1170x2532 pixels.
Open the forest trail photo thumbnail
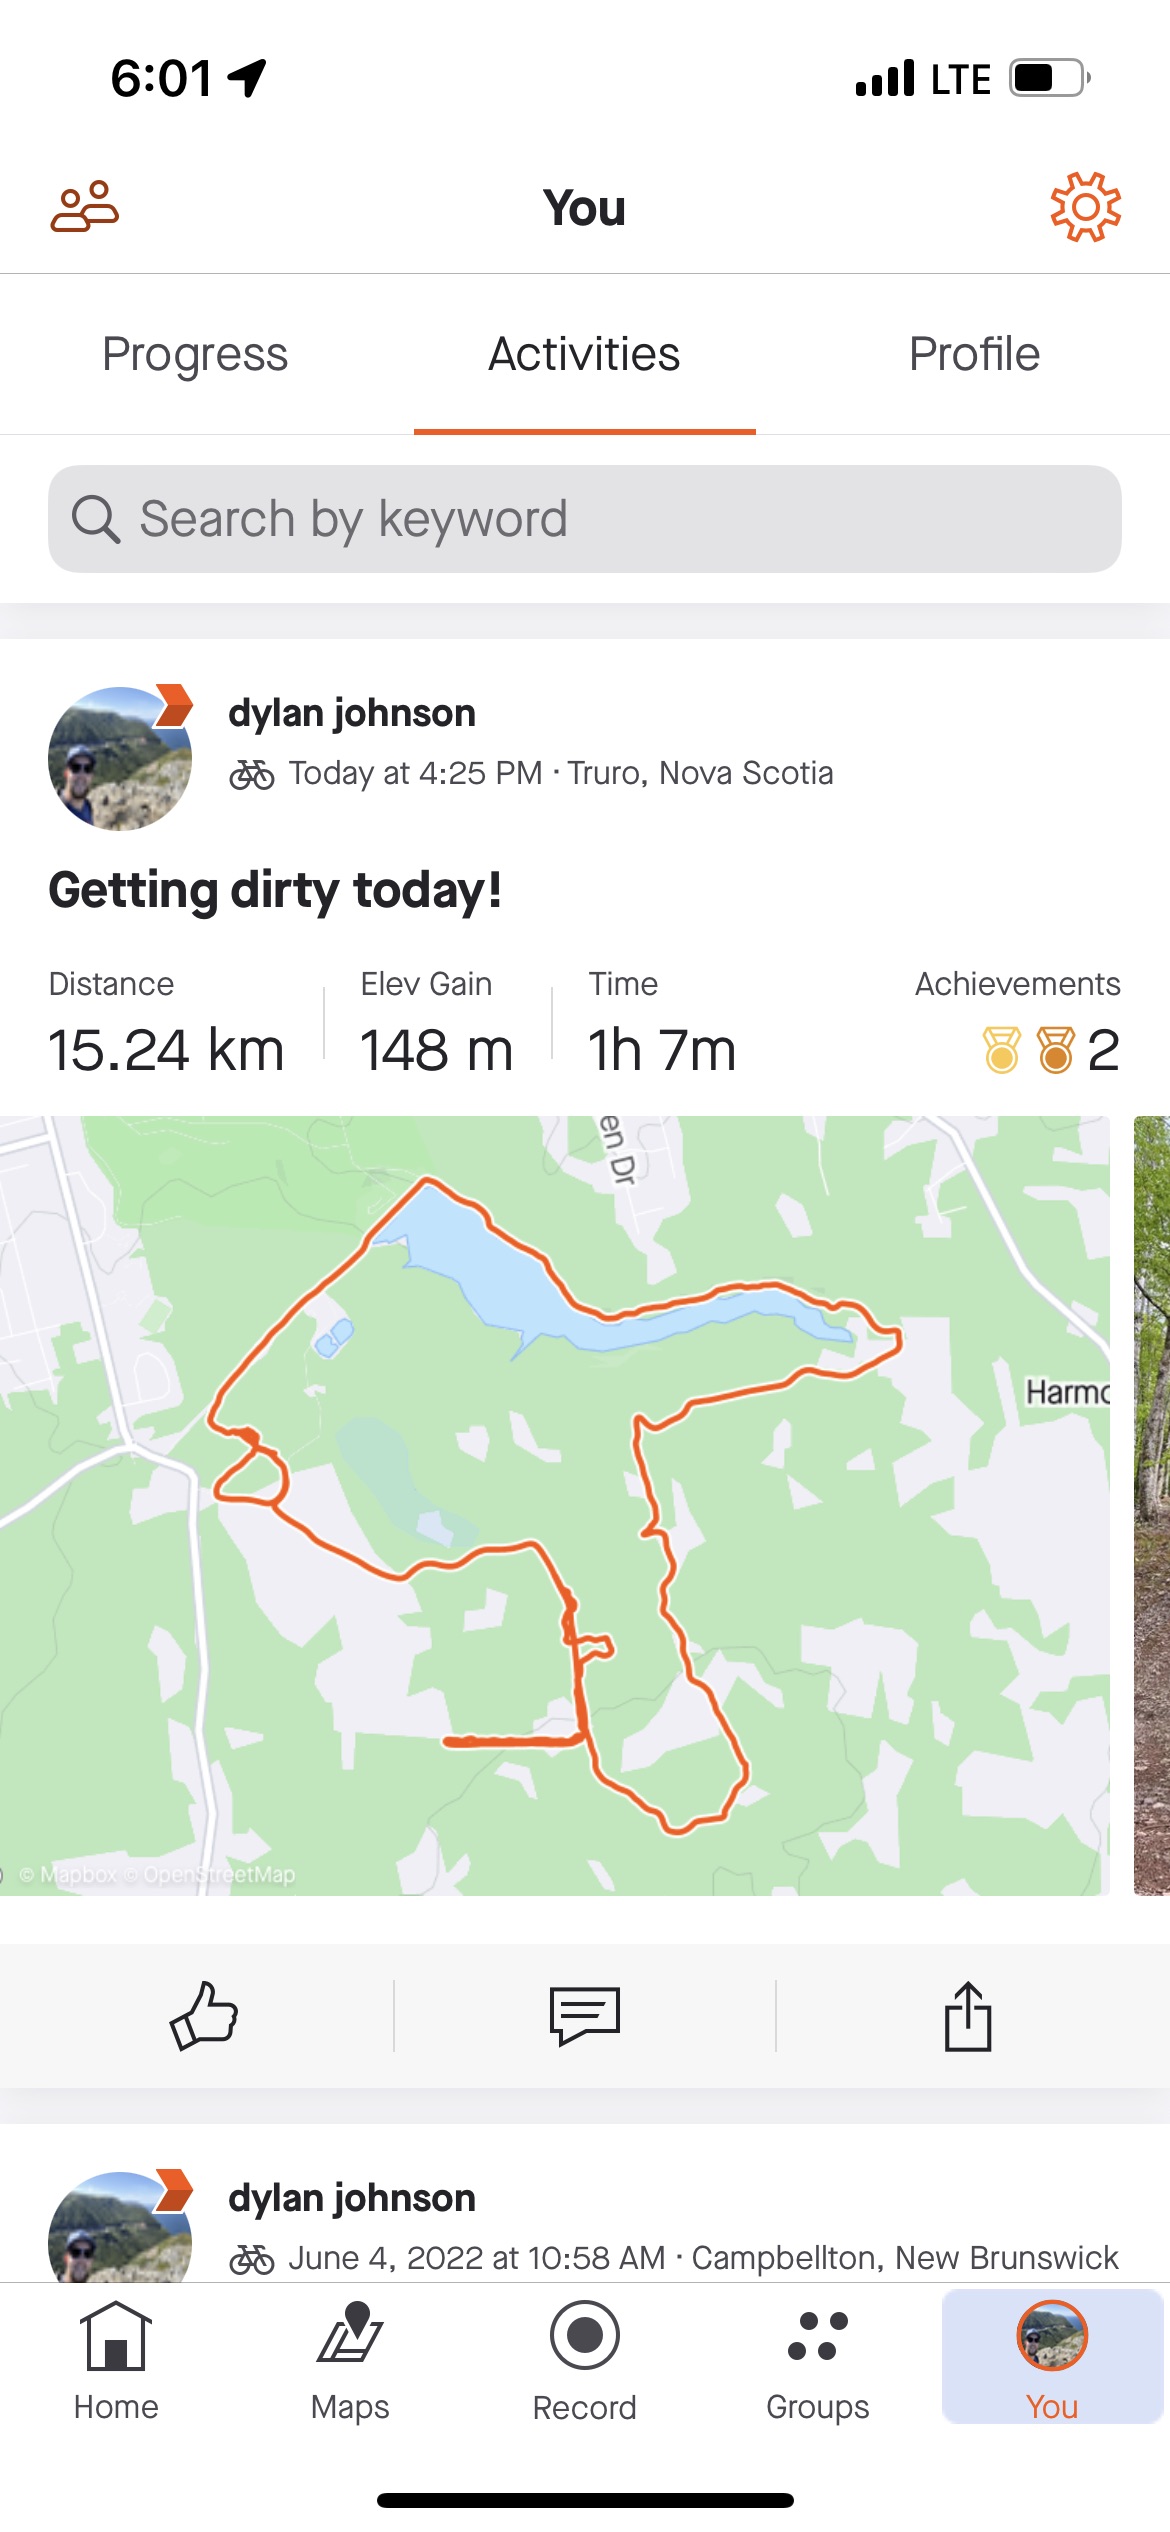tap(1152, 1505)
